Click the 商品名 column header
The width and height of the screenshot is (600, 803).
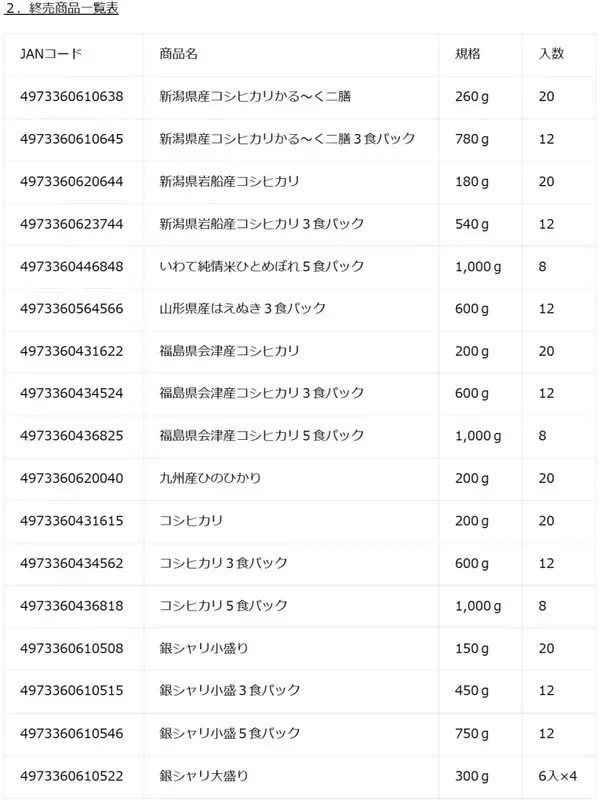point(179,54)
